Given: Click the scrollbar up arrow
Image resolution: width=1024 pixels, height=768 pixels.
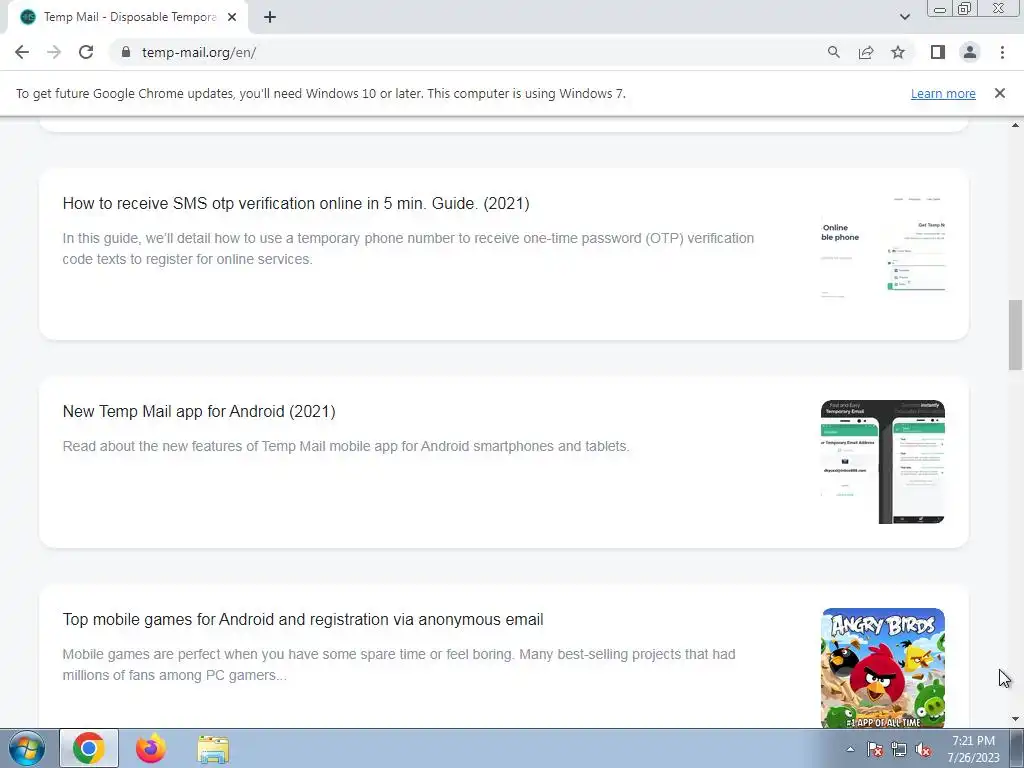Looking at the screenshot, I should click(x=1015, y=125).
